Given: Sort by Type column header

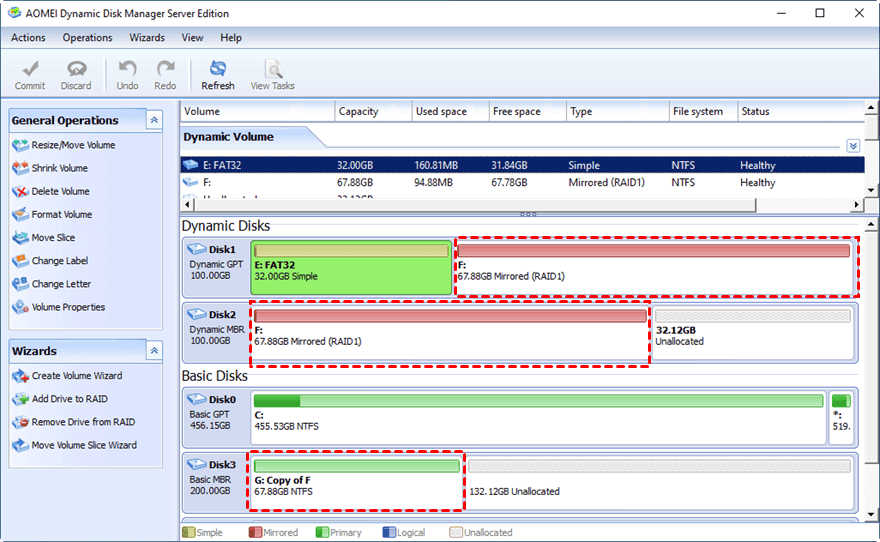Looking at the screenshot, I should click(617, 111).
